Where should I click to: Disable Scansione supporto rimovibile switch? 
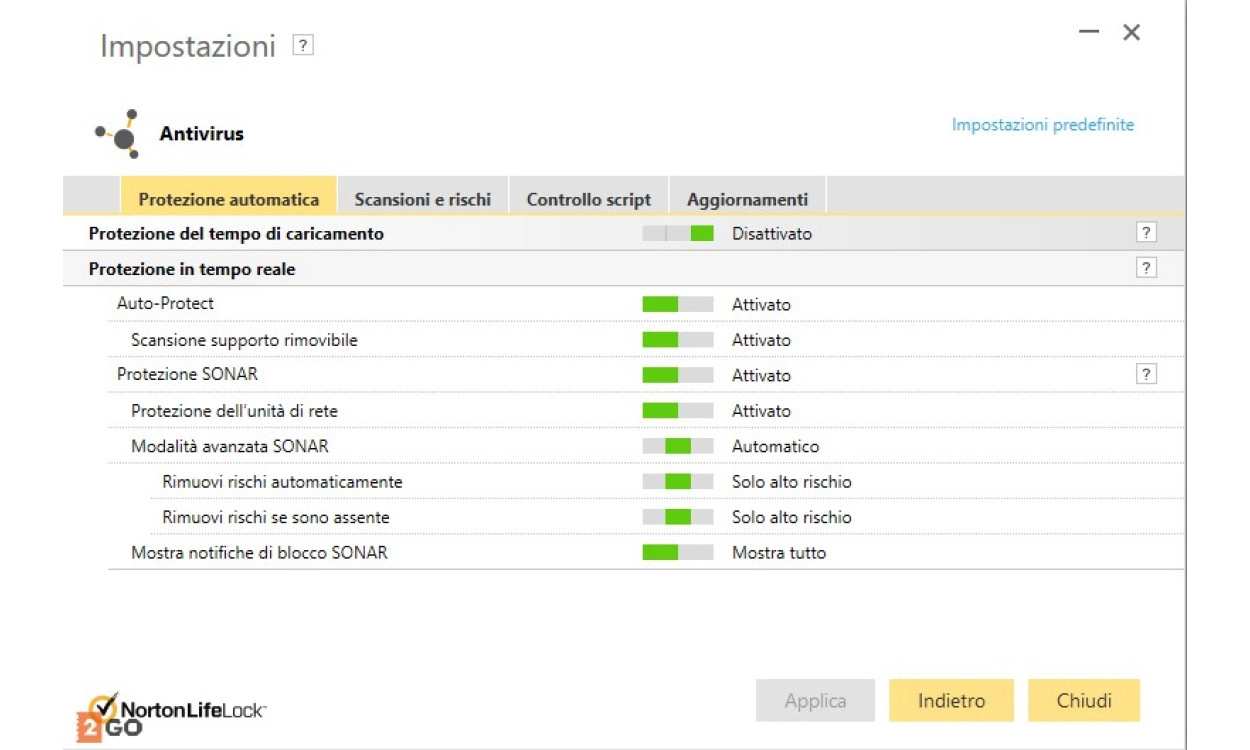(x=677, y=340)
